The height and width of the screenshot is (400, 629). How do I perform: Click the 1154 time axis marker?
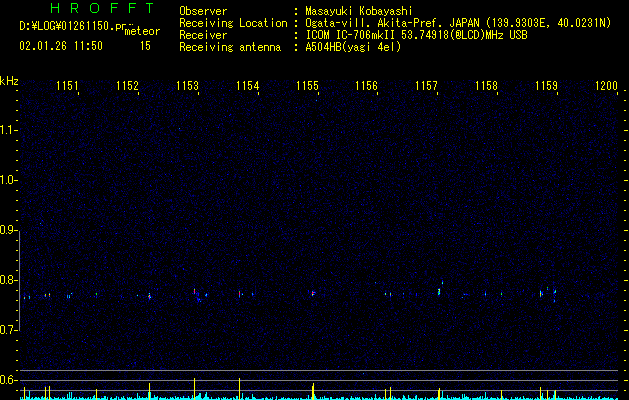point(248,86)
